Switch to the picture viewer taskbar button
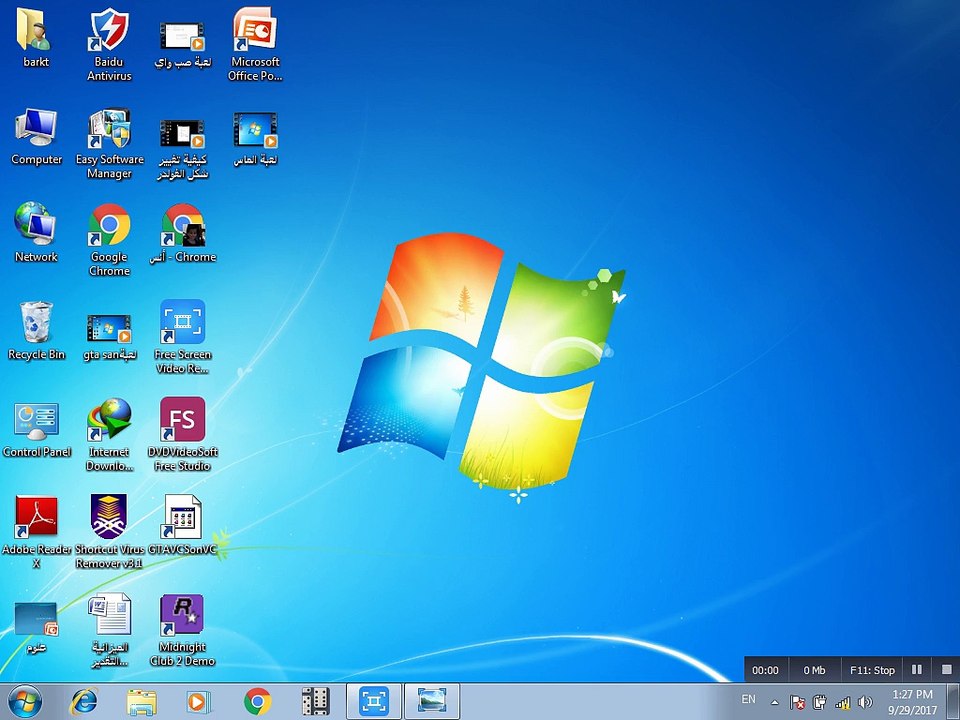This screenshot has height=720, width=960. pyautogui.click(x=432, y=702)
